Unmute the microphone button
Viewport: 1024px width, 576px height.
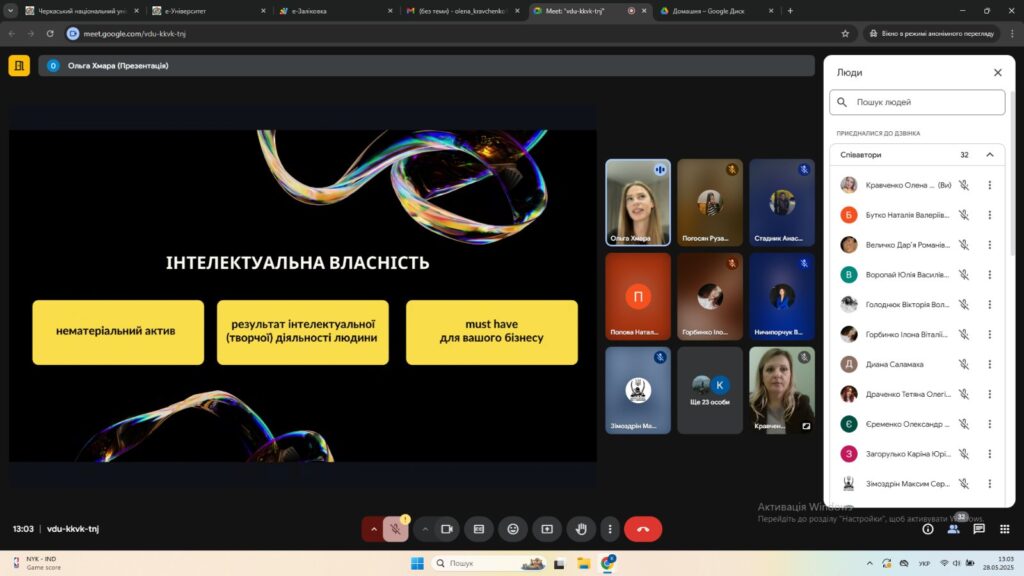[x=396, y=529]
